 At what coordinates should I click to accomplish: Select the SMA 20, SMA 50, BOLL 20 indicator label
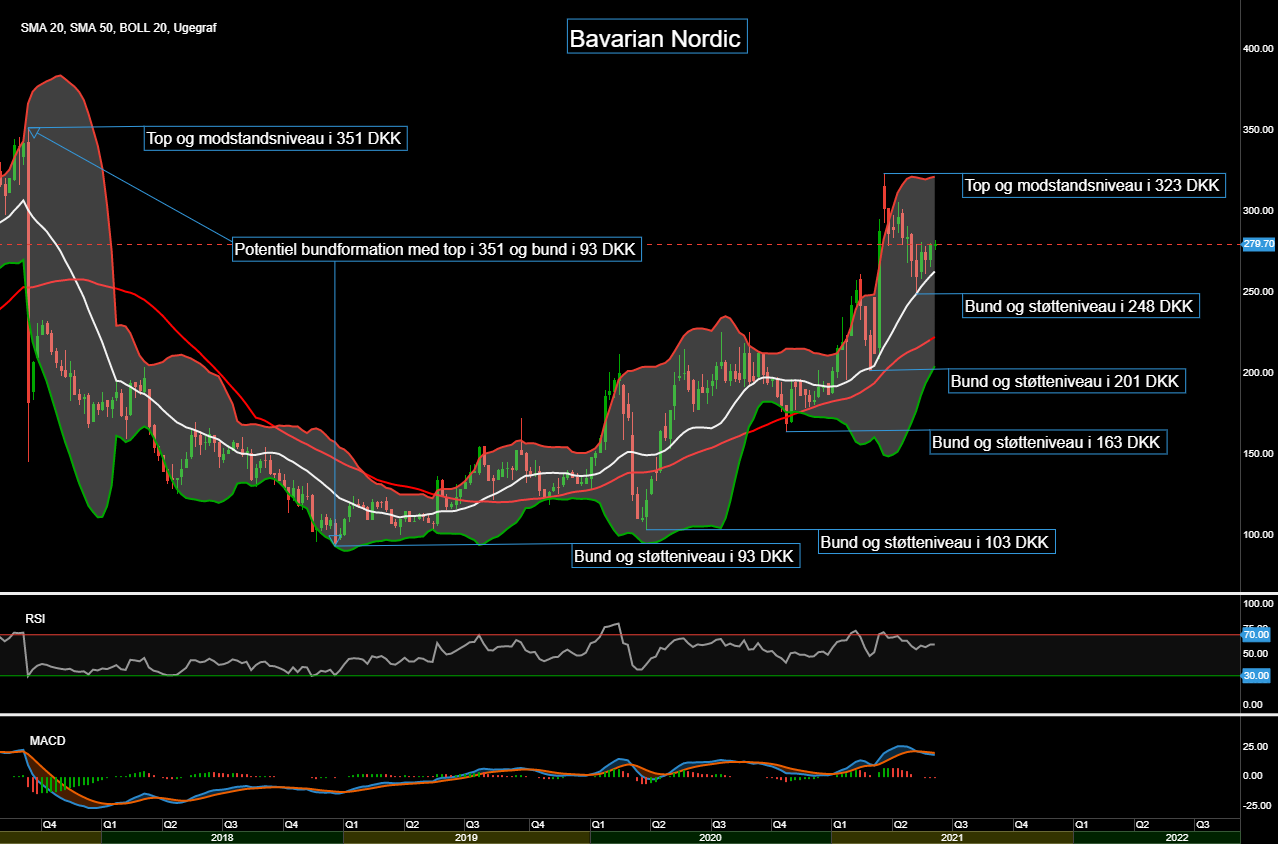coord(119,28)
